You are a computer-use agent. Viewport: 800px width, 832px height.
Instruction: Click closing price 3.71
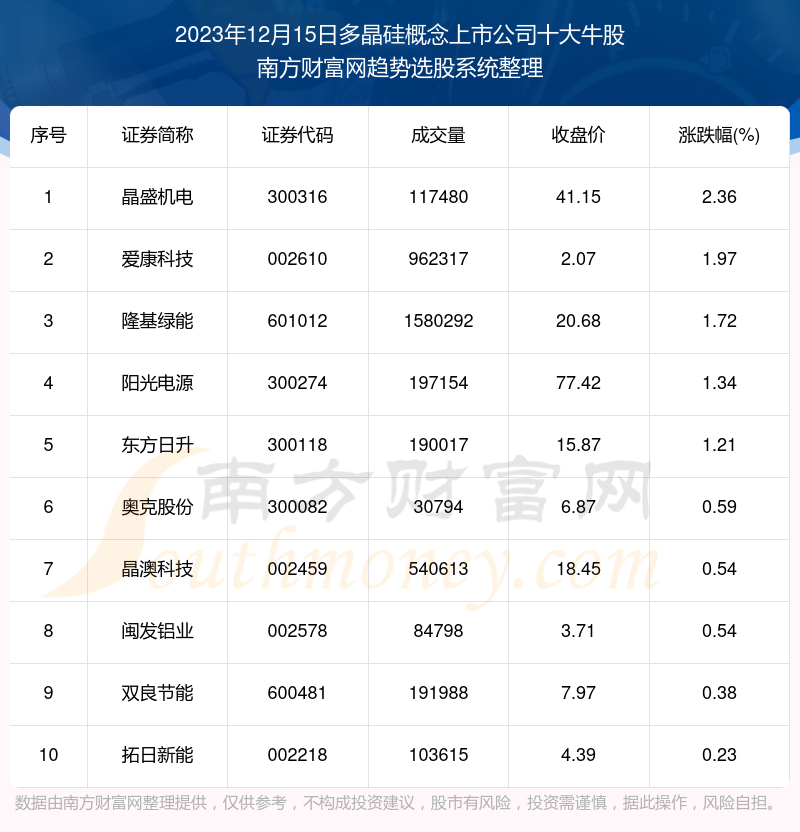[x=578, y=631]
